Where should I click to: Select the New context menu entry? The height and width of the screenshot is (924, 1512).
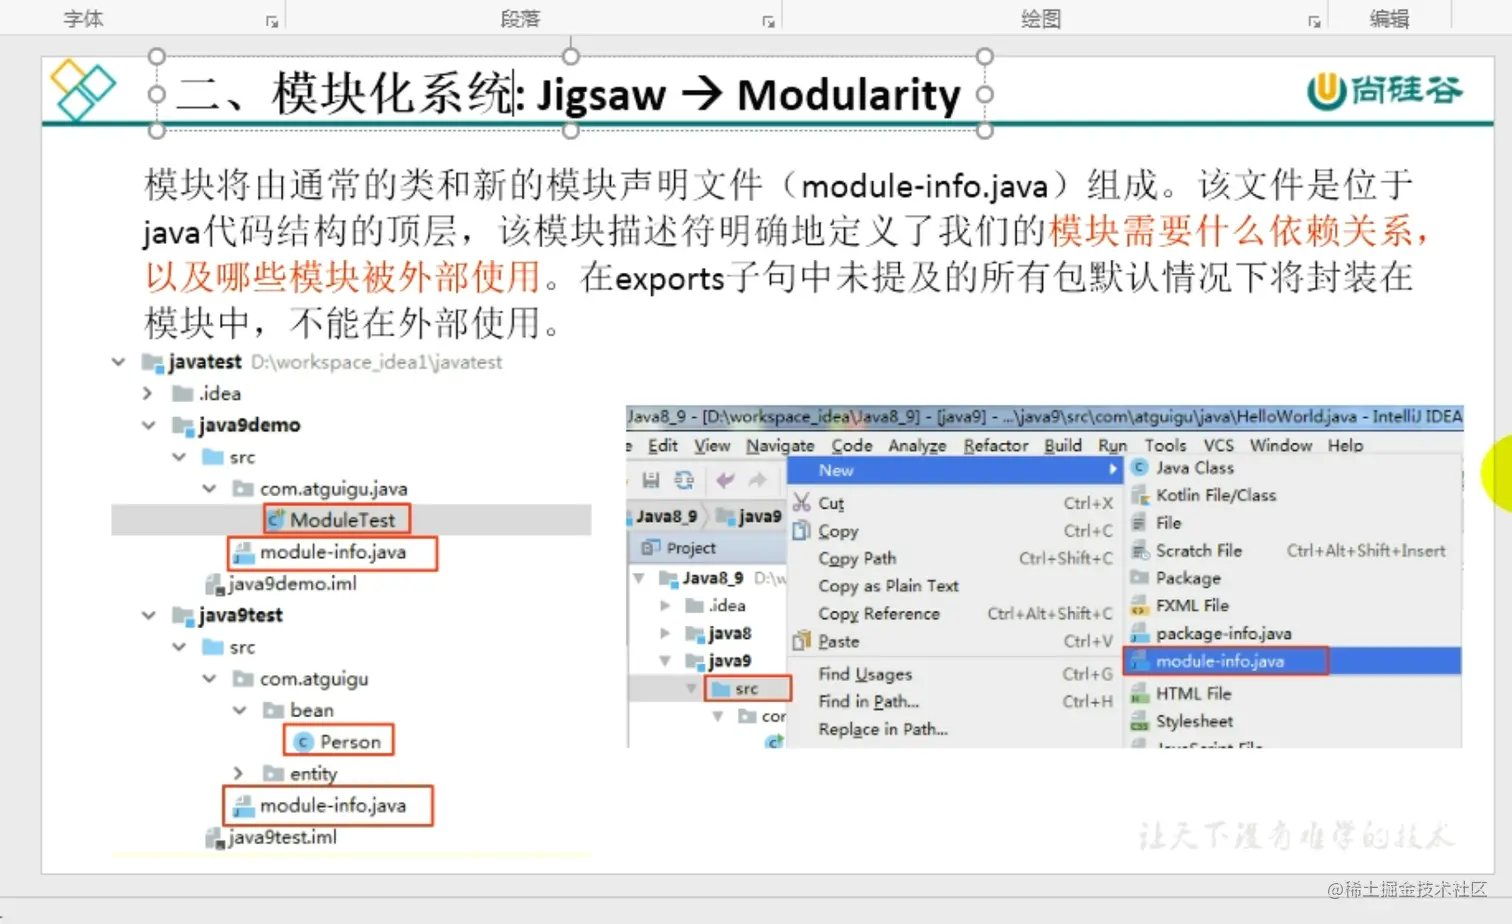[x=954, y=471]
